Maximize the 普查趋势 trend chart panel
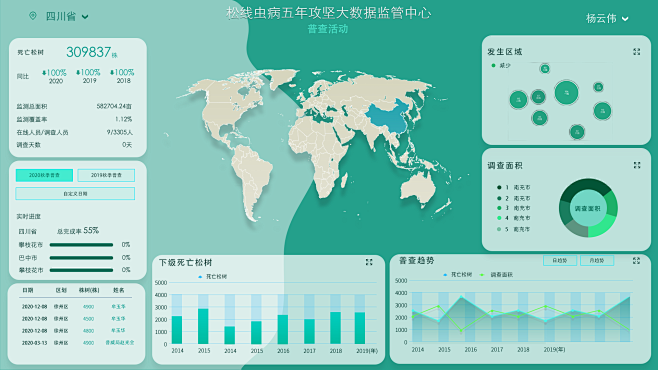 [x=636, y=261]
